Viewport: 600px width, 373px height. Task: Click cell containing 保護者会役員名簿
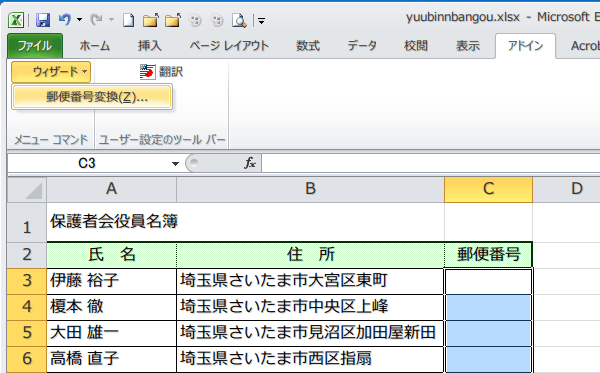pyautogui.click(x=111, y=222)
